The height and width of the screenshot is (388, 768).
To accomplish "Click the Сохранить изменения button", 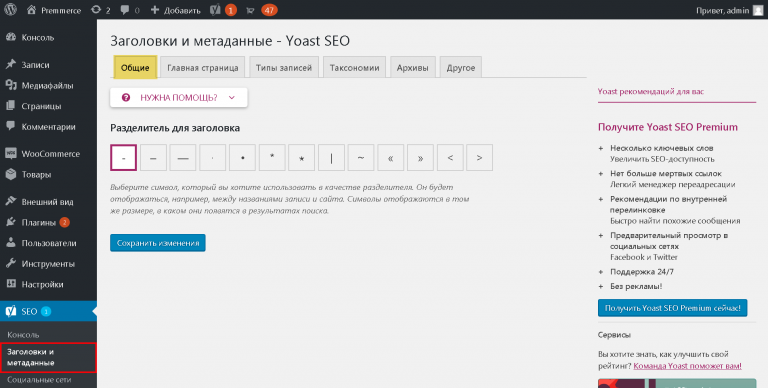I will (158, 243).
